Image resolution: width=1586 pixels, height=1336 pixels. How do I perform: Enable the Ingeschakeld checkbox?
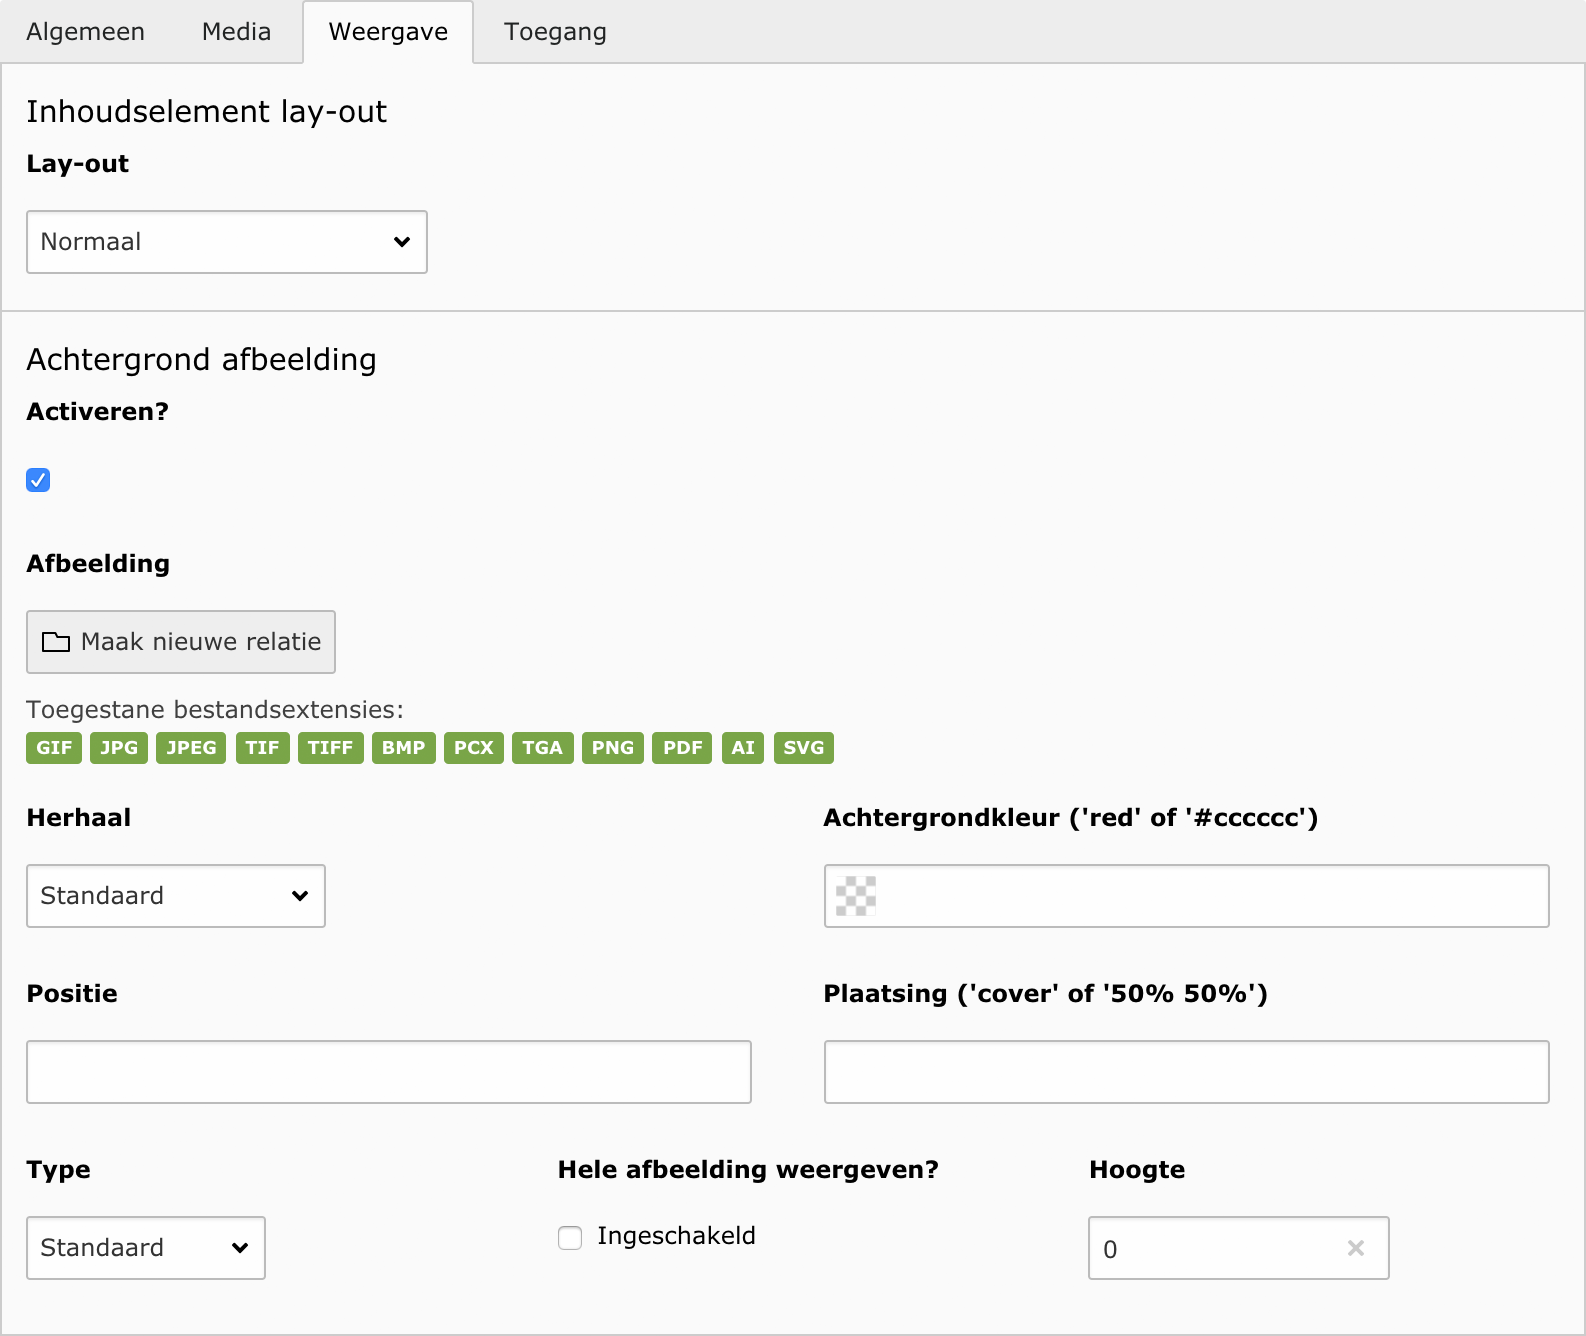[x=570, y=1238]
